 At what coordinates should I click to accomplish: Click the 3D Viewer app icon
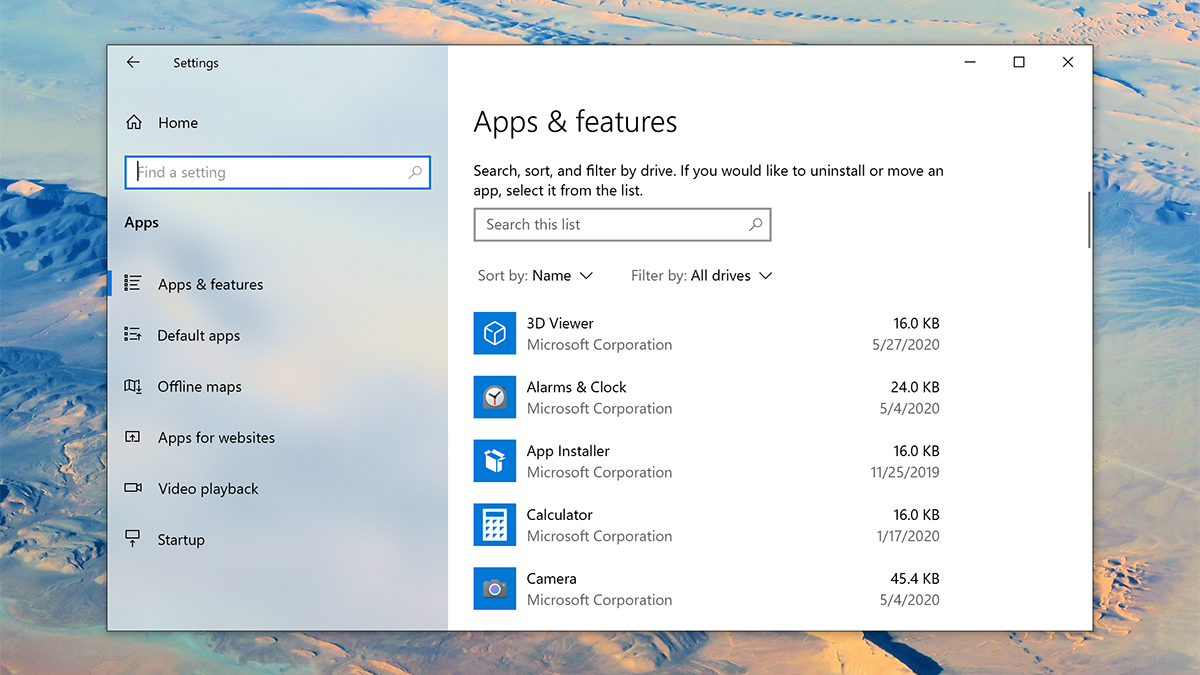[495, 333]
